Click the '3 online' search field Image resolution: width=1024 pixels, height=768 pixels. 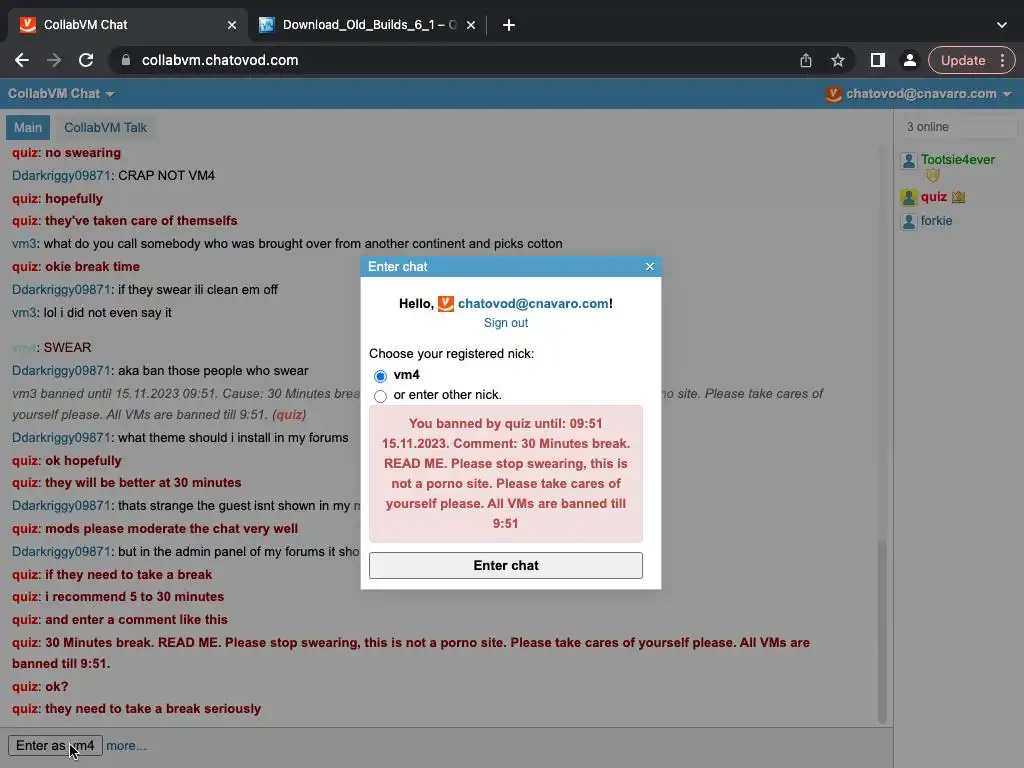pyautogui.click(x=958, y=127)
